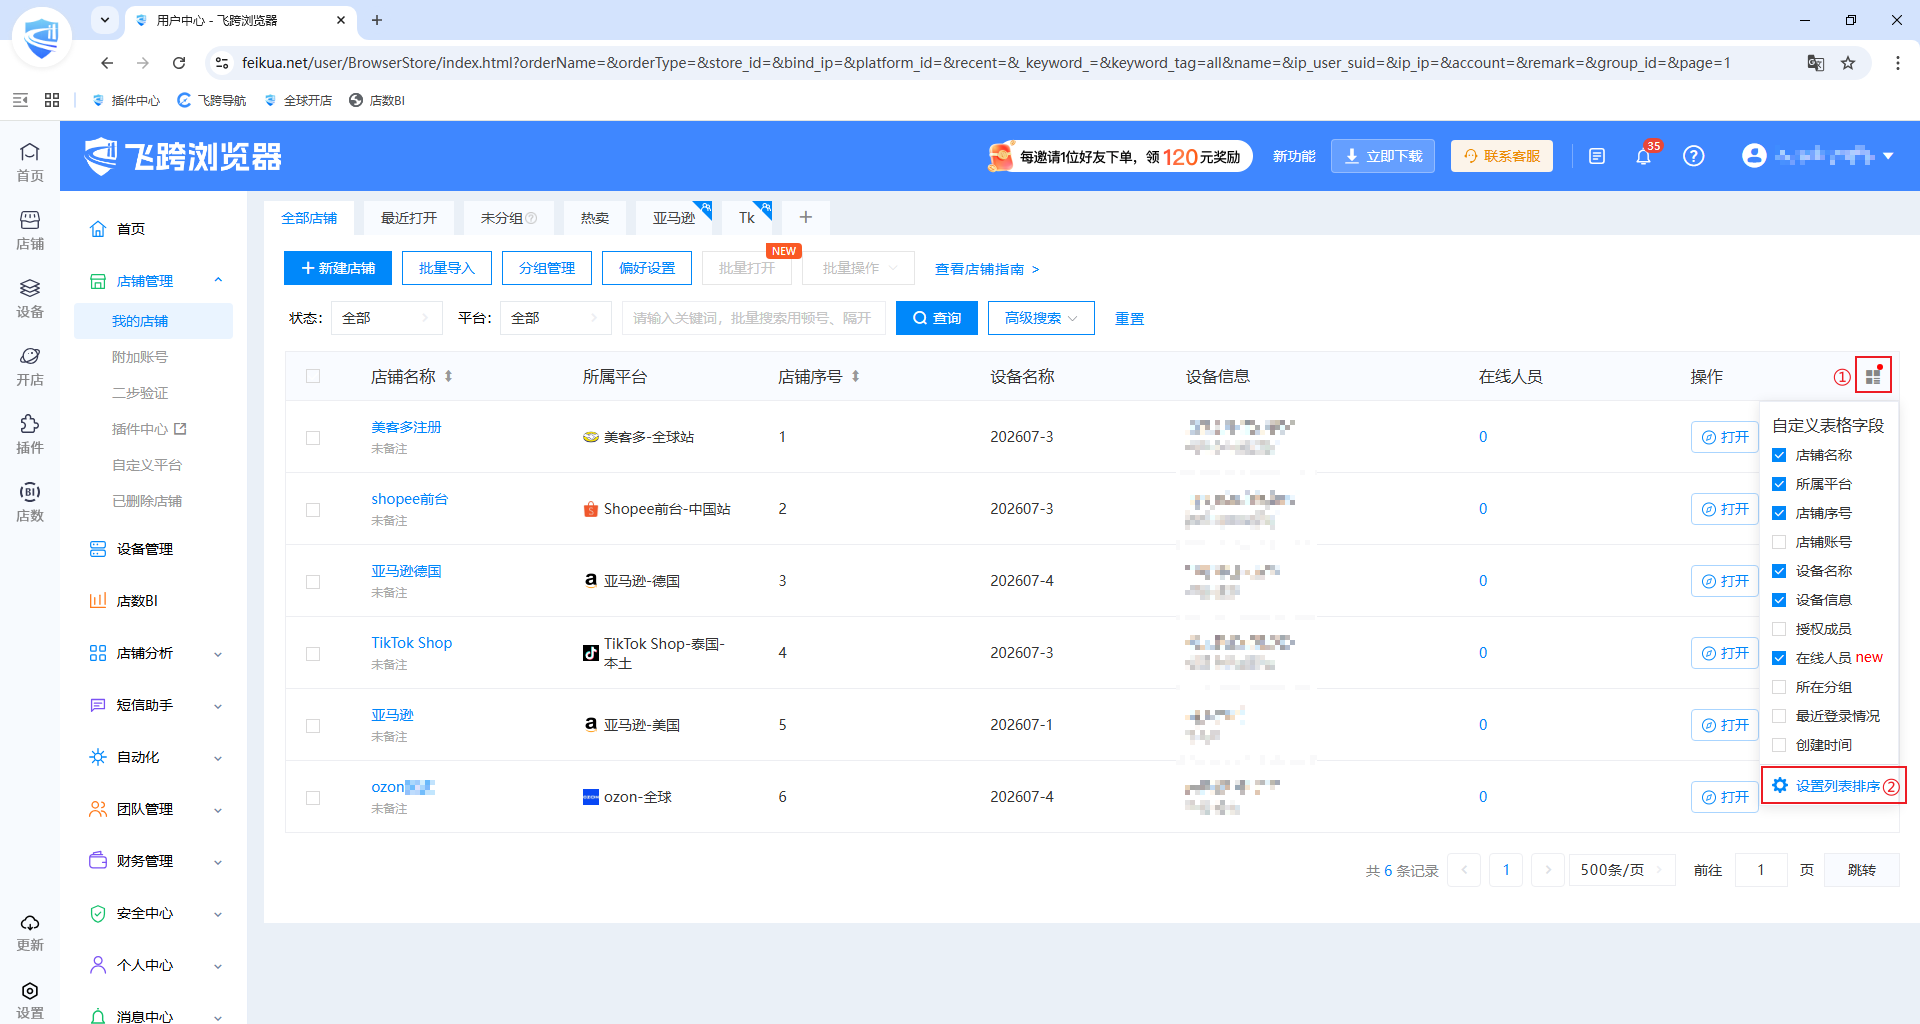
Task: Uncheck the 店铺名称 field checkbox
Action: click(1779, 455)
